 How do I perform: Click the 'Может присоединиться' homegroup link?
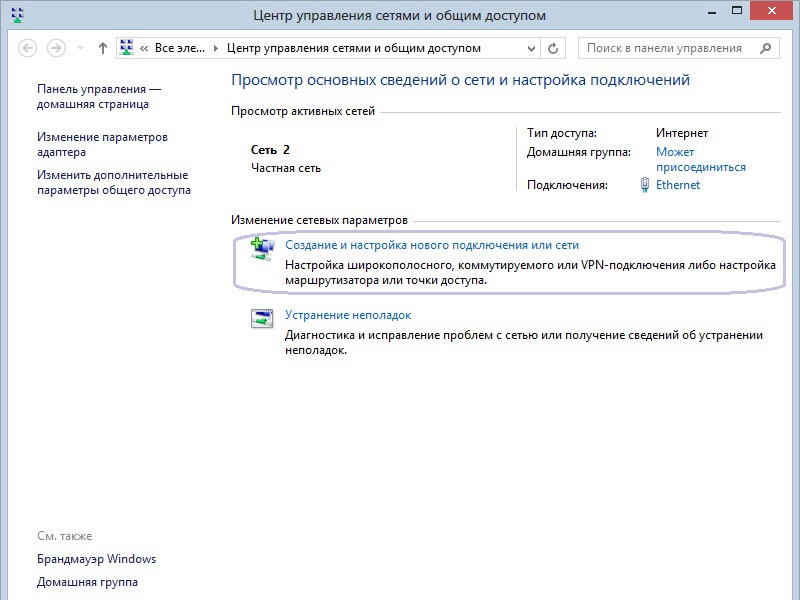click(x=701, y=159)
